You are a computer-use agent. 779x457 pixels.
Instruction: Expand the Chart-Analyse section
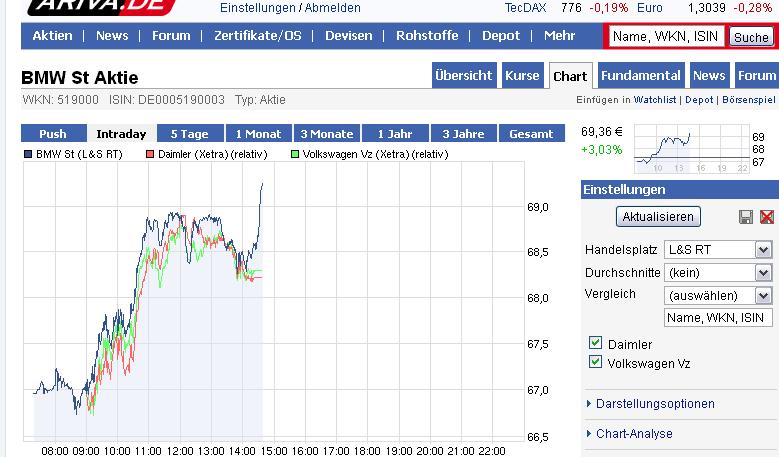(634, 434)
